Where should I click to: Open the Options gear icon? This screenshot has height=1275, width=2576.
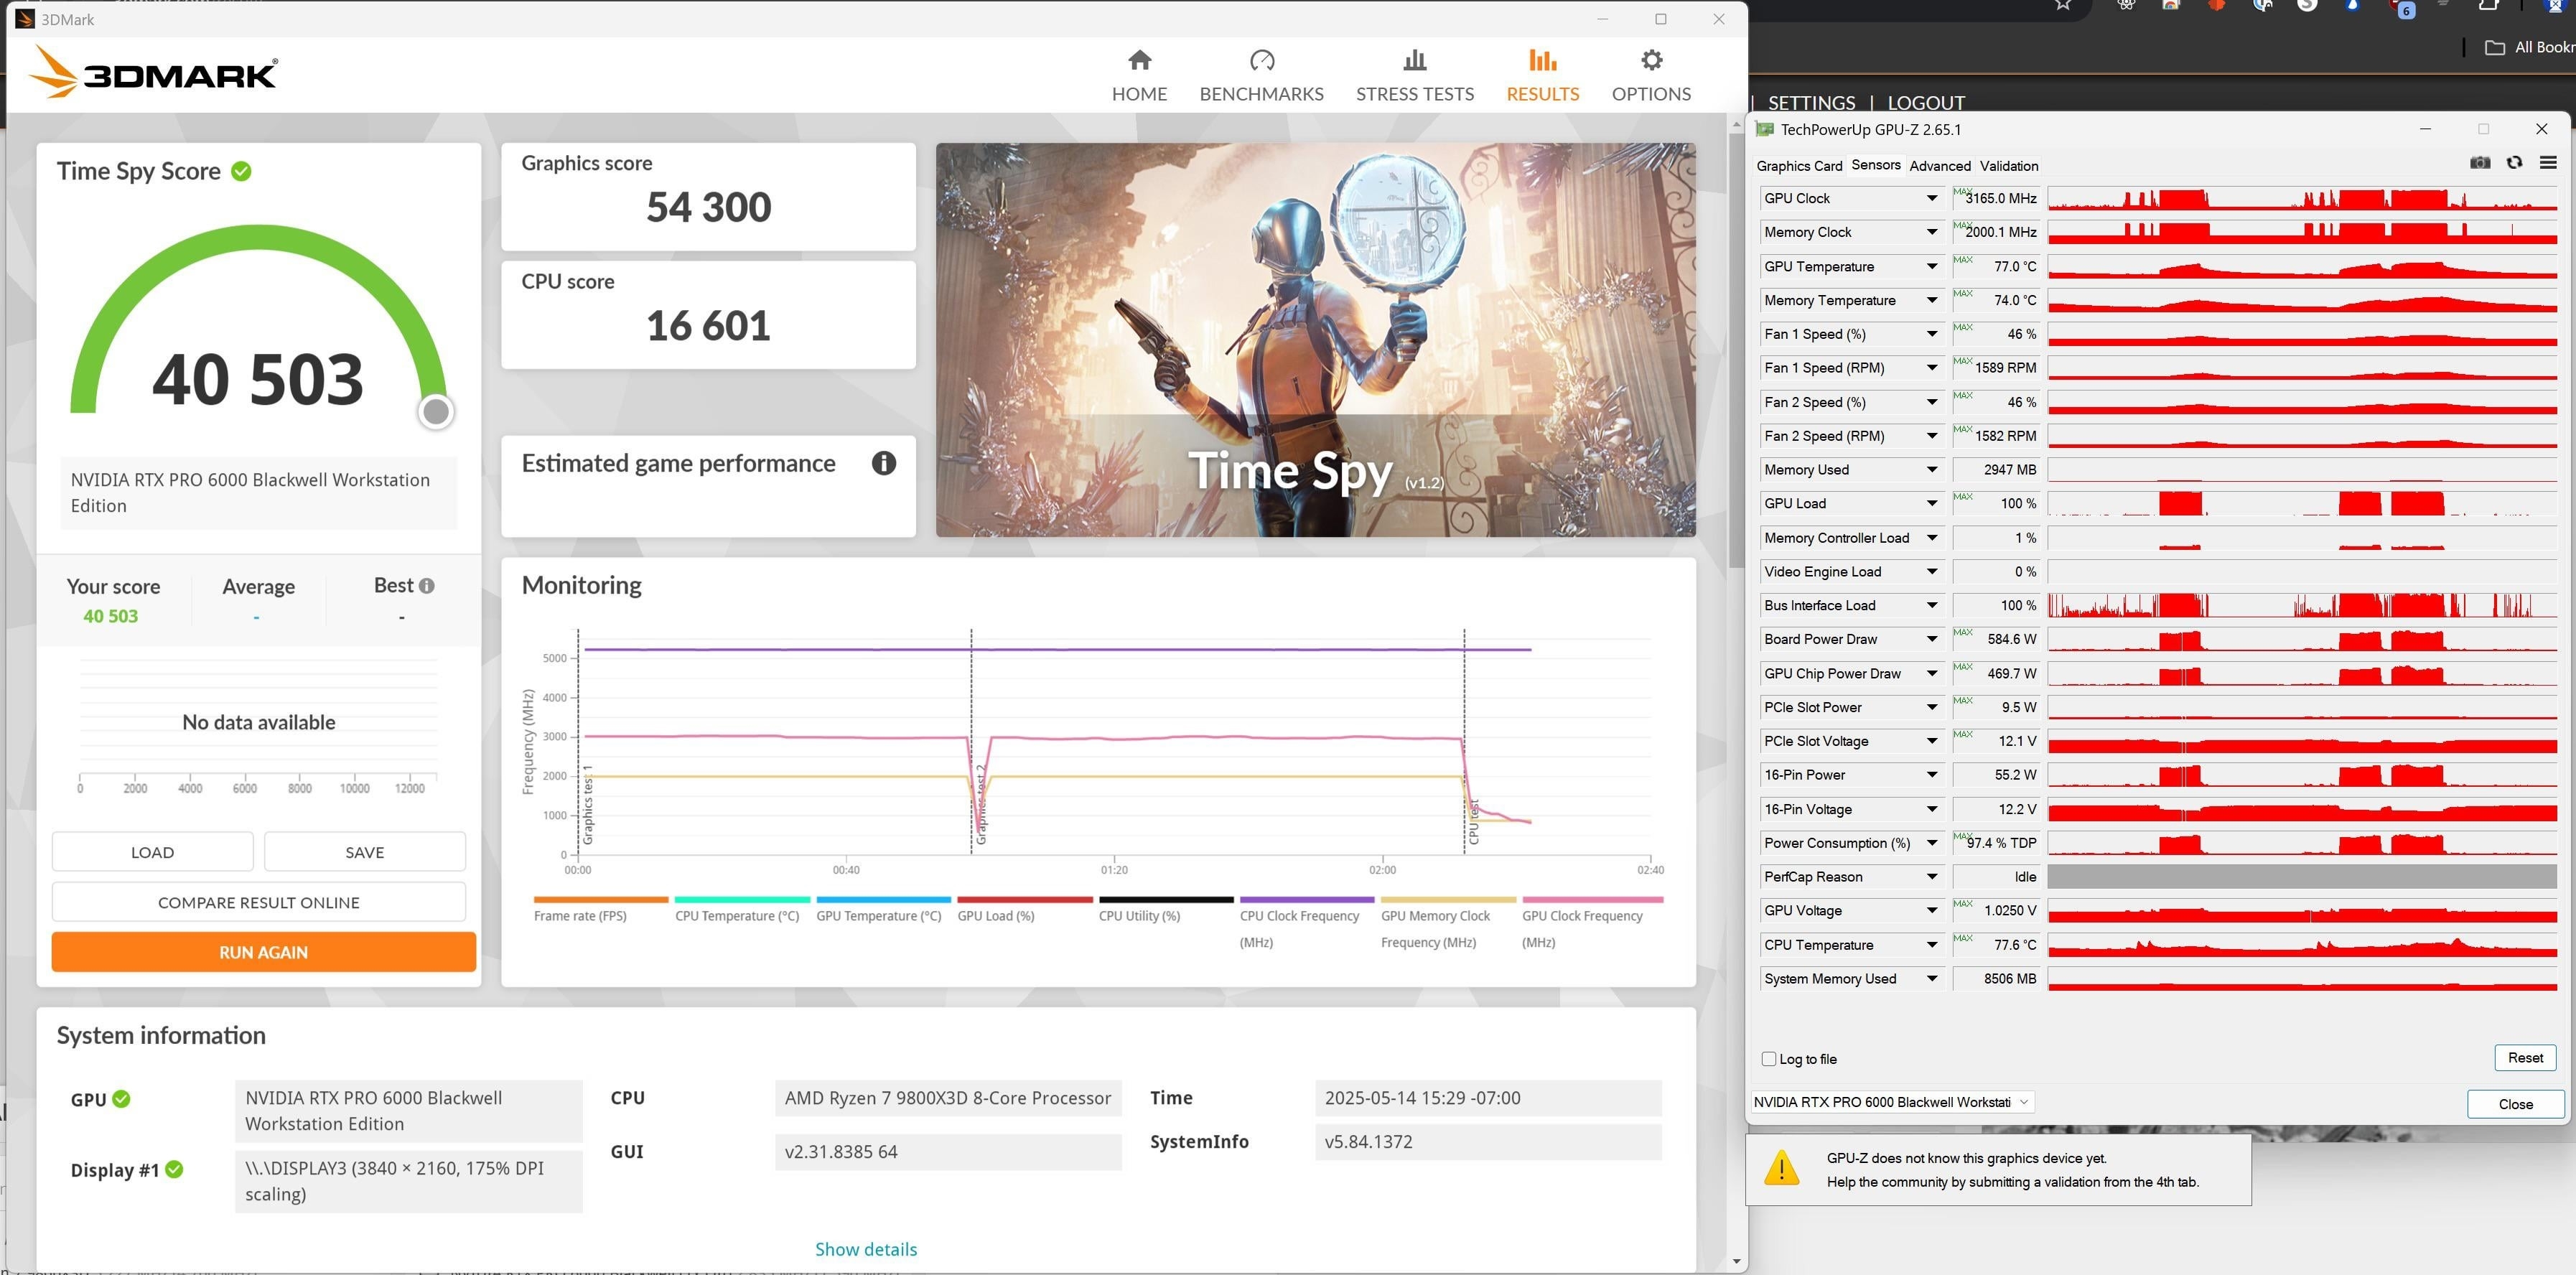pos(1651,61)
